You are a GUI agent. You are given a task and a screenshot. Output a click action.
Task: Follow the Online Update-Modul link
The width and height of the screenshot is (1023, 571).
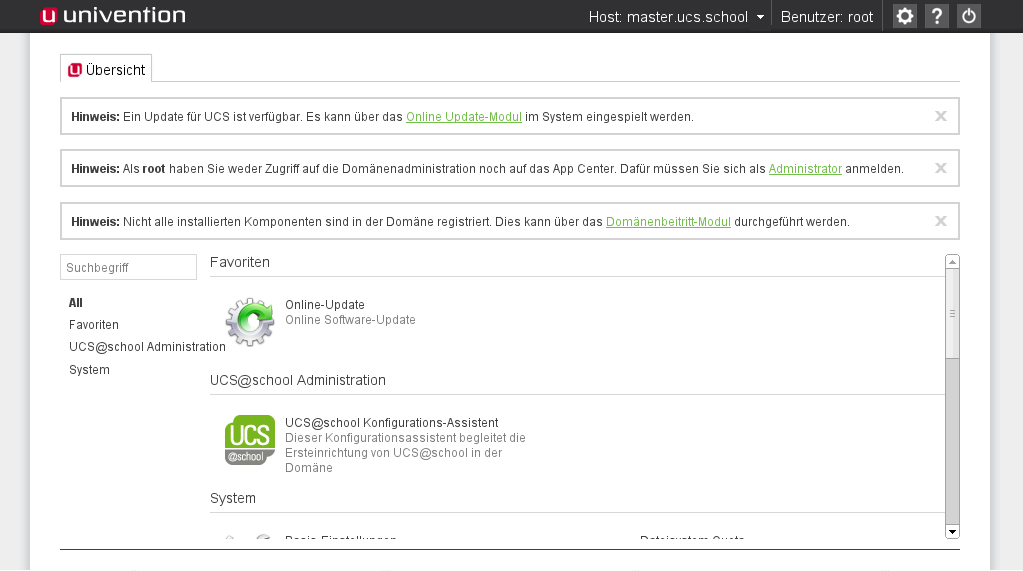pyautogui.click(x=464, y=117)
